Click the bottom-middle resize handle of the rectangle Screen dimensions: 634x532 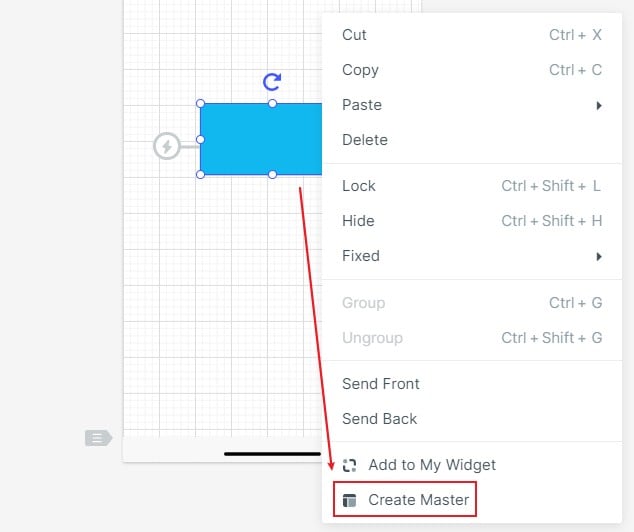pyautogui.click(x=272, y=175)
